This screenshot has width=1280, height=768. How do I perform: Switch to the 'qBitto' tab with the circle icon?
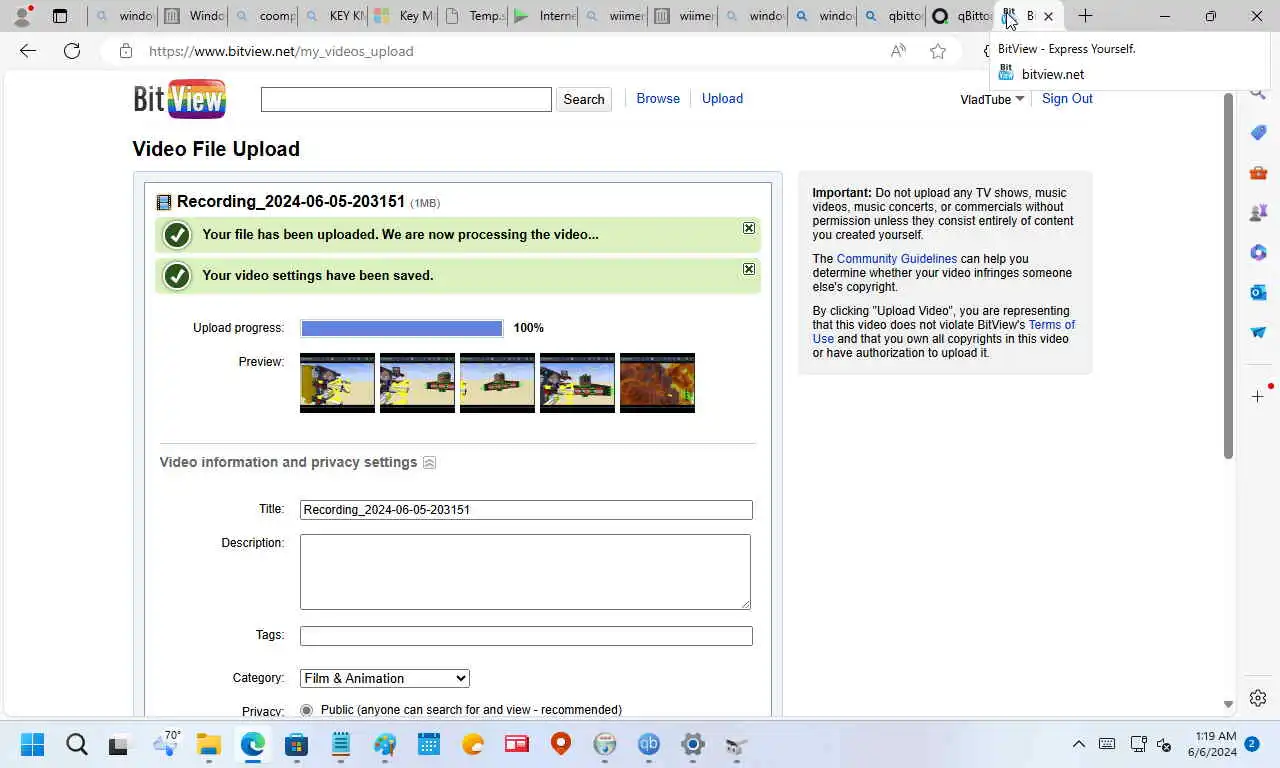(x=962, y=16)
